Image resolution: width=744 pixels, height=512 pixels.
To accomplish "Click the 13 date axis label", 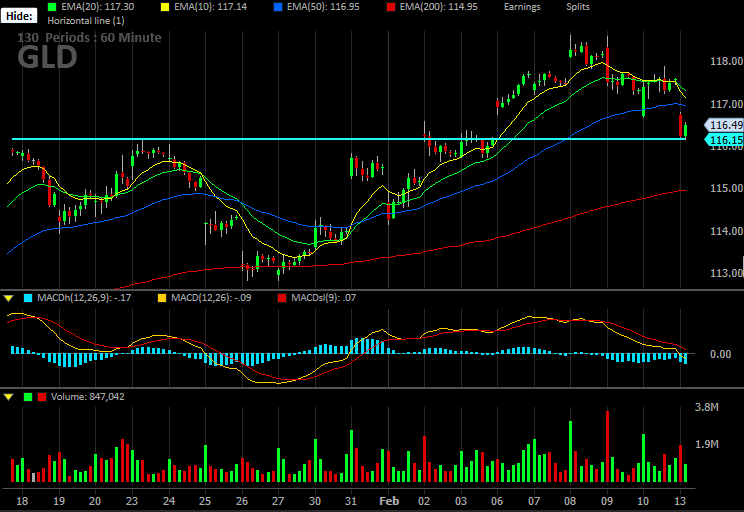I will click(x=680, y=501).
